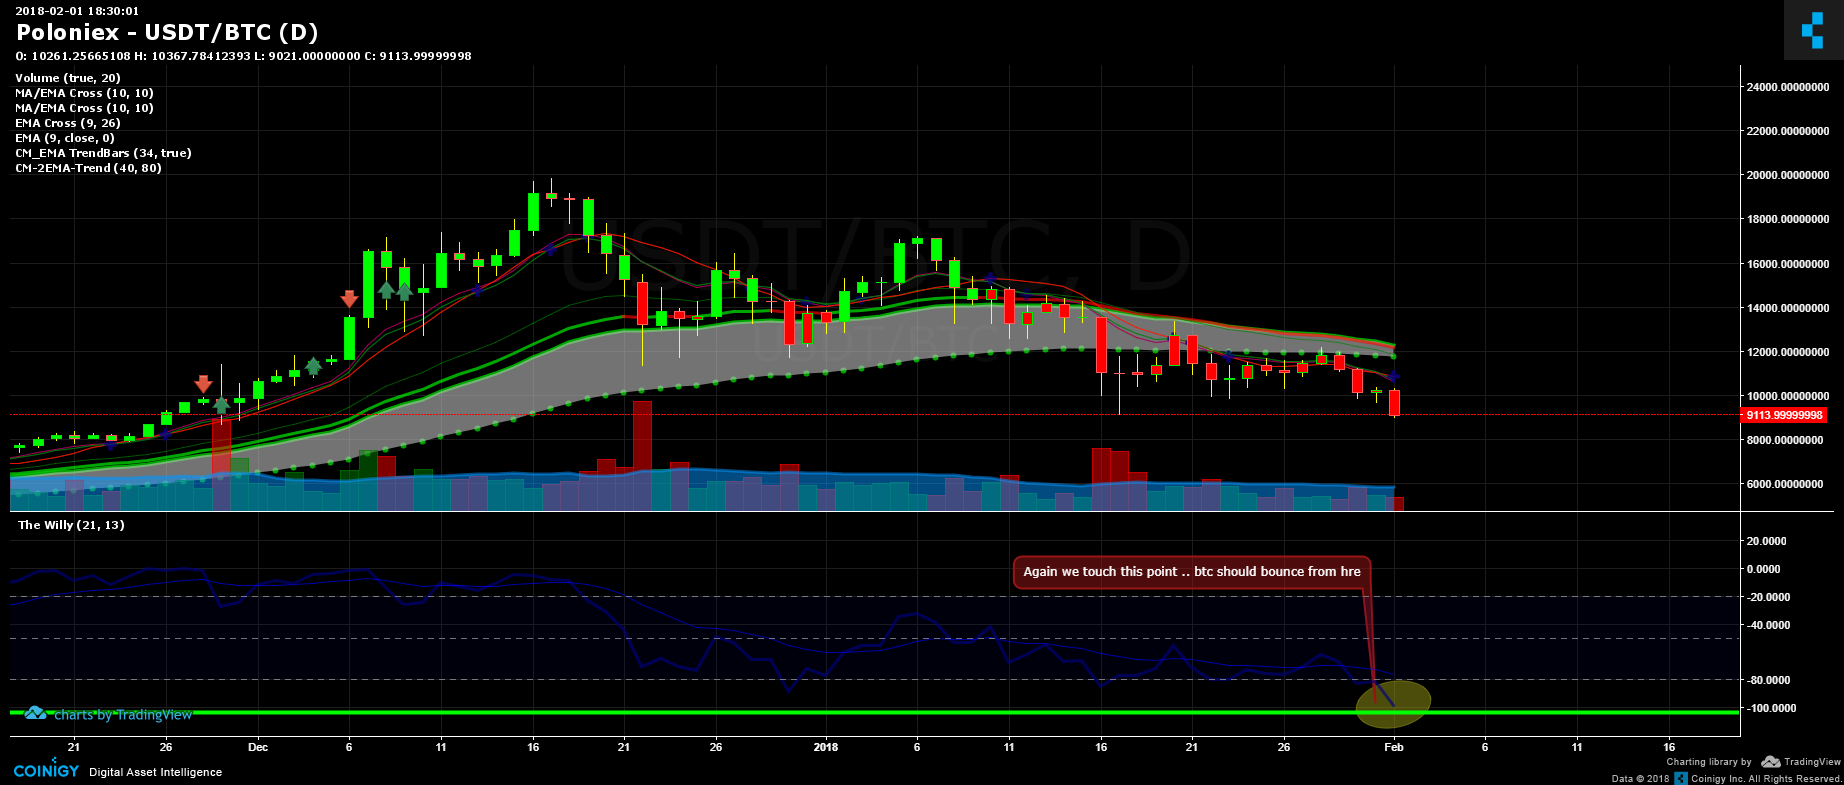The image size is (1844, 785).
Task: Click the 'Feb' date axis label
Action: pos(1393,747)
